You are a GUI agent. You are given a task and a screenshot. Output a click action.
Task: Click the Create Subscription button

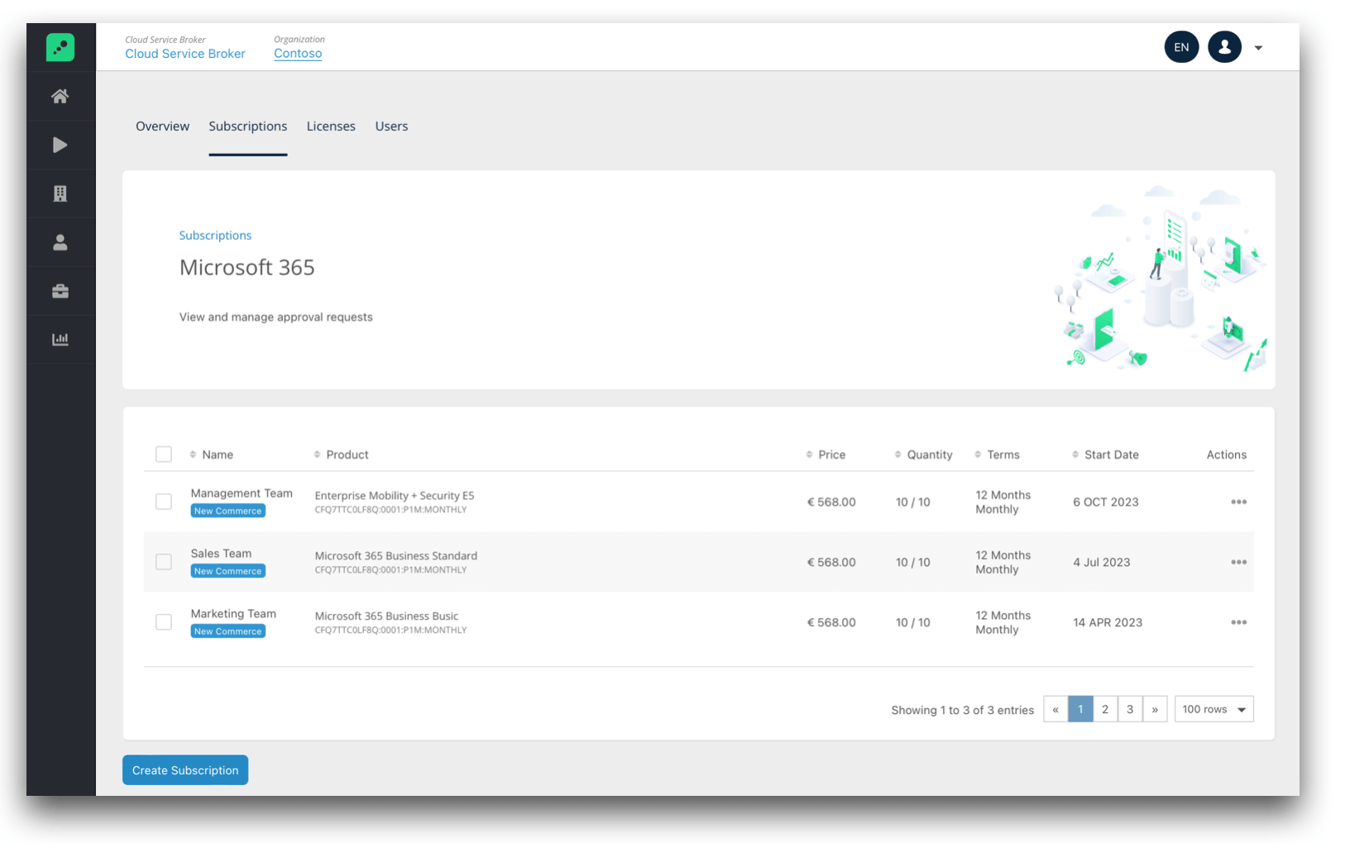point(185,770)
